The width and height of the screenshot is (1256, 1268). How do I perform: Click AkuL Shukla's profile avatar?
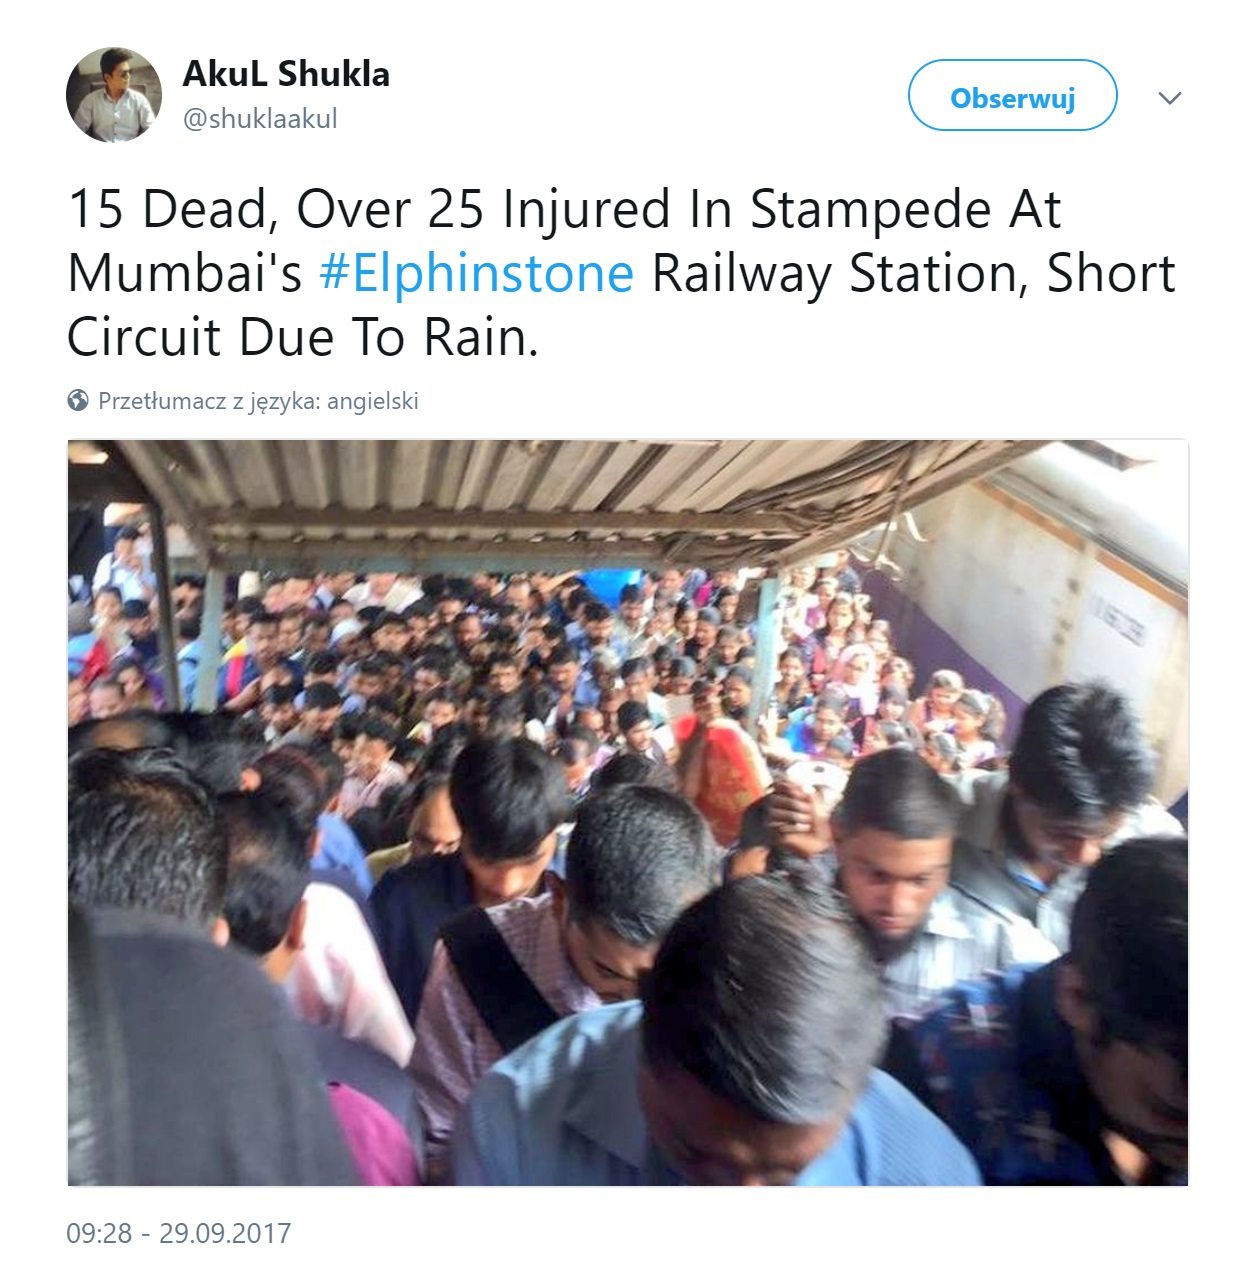[114, 95]
